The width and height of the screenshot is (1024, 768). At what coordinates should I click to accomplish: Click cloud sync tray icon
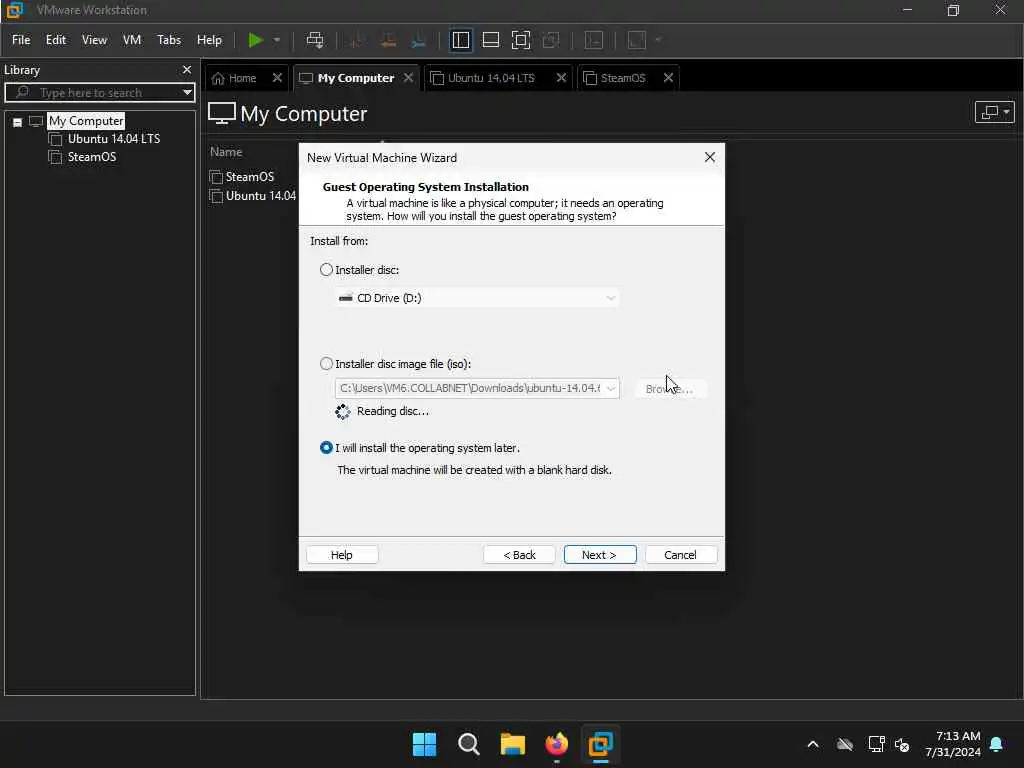point(845,744)
